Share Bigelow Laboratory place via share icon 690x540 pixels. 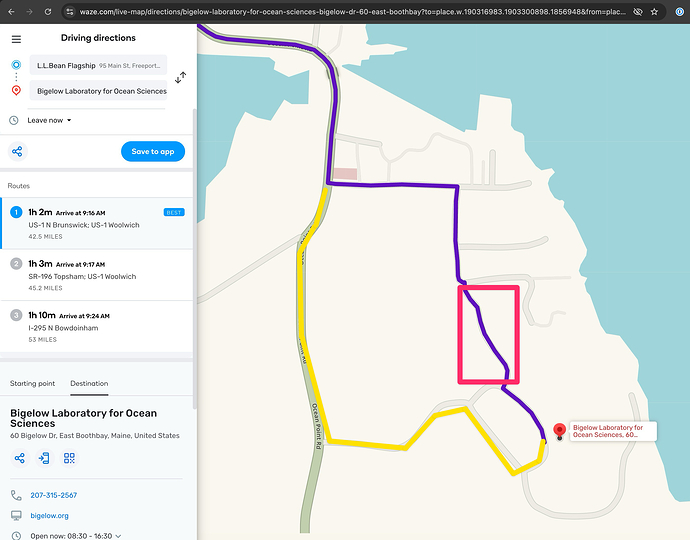pyautogui.click(x=19, y=458)
